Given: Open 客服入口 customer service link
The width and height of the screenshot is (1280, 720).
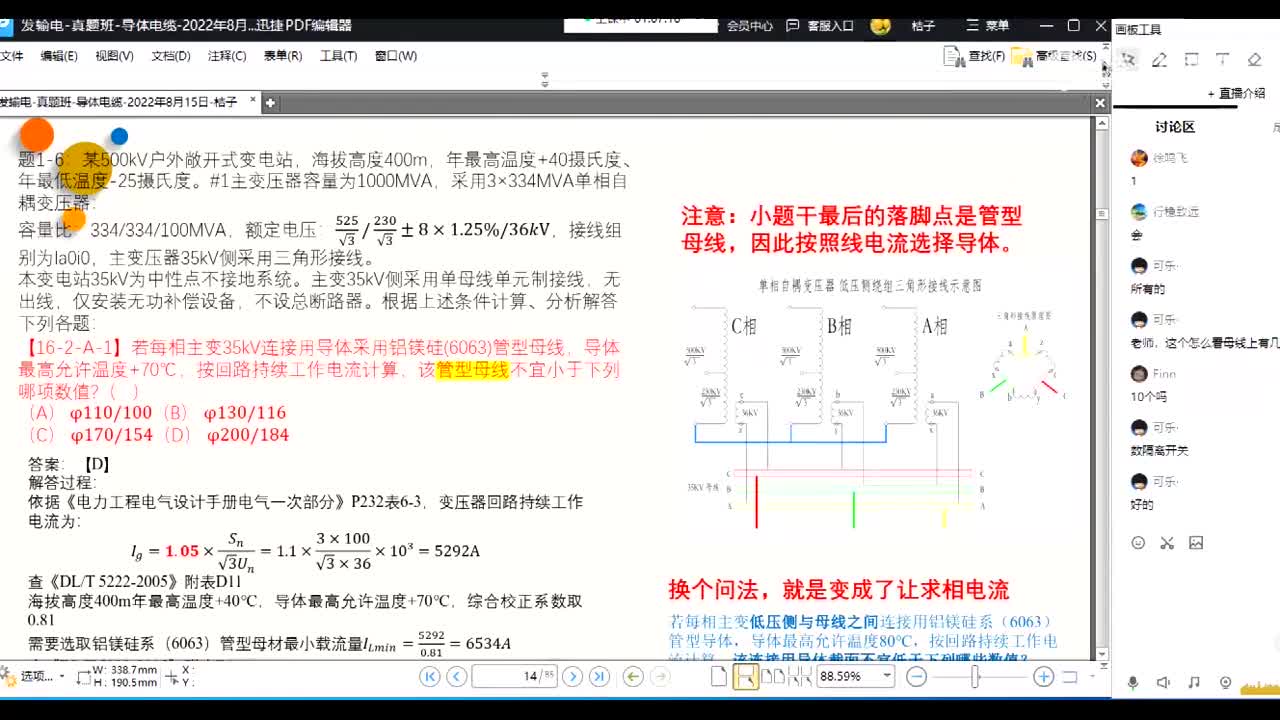Looking at the screenshot, I should (820, 26).
